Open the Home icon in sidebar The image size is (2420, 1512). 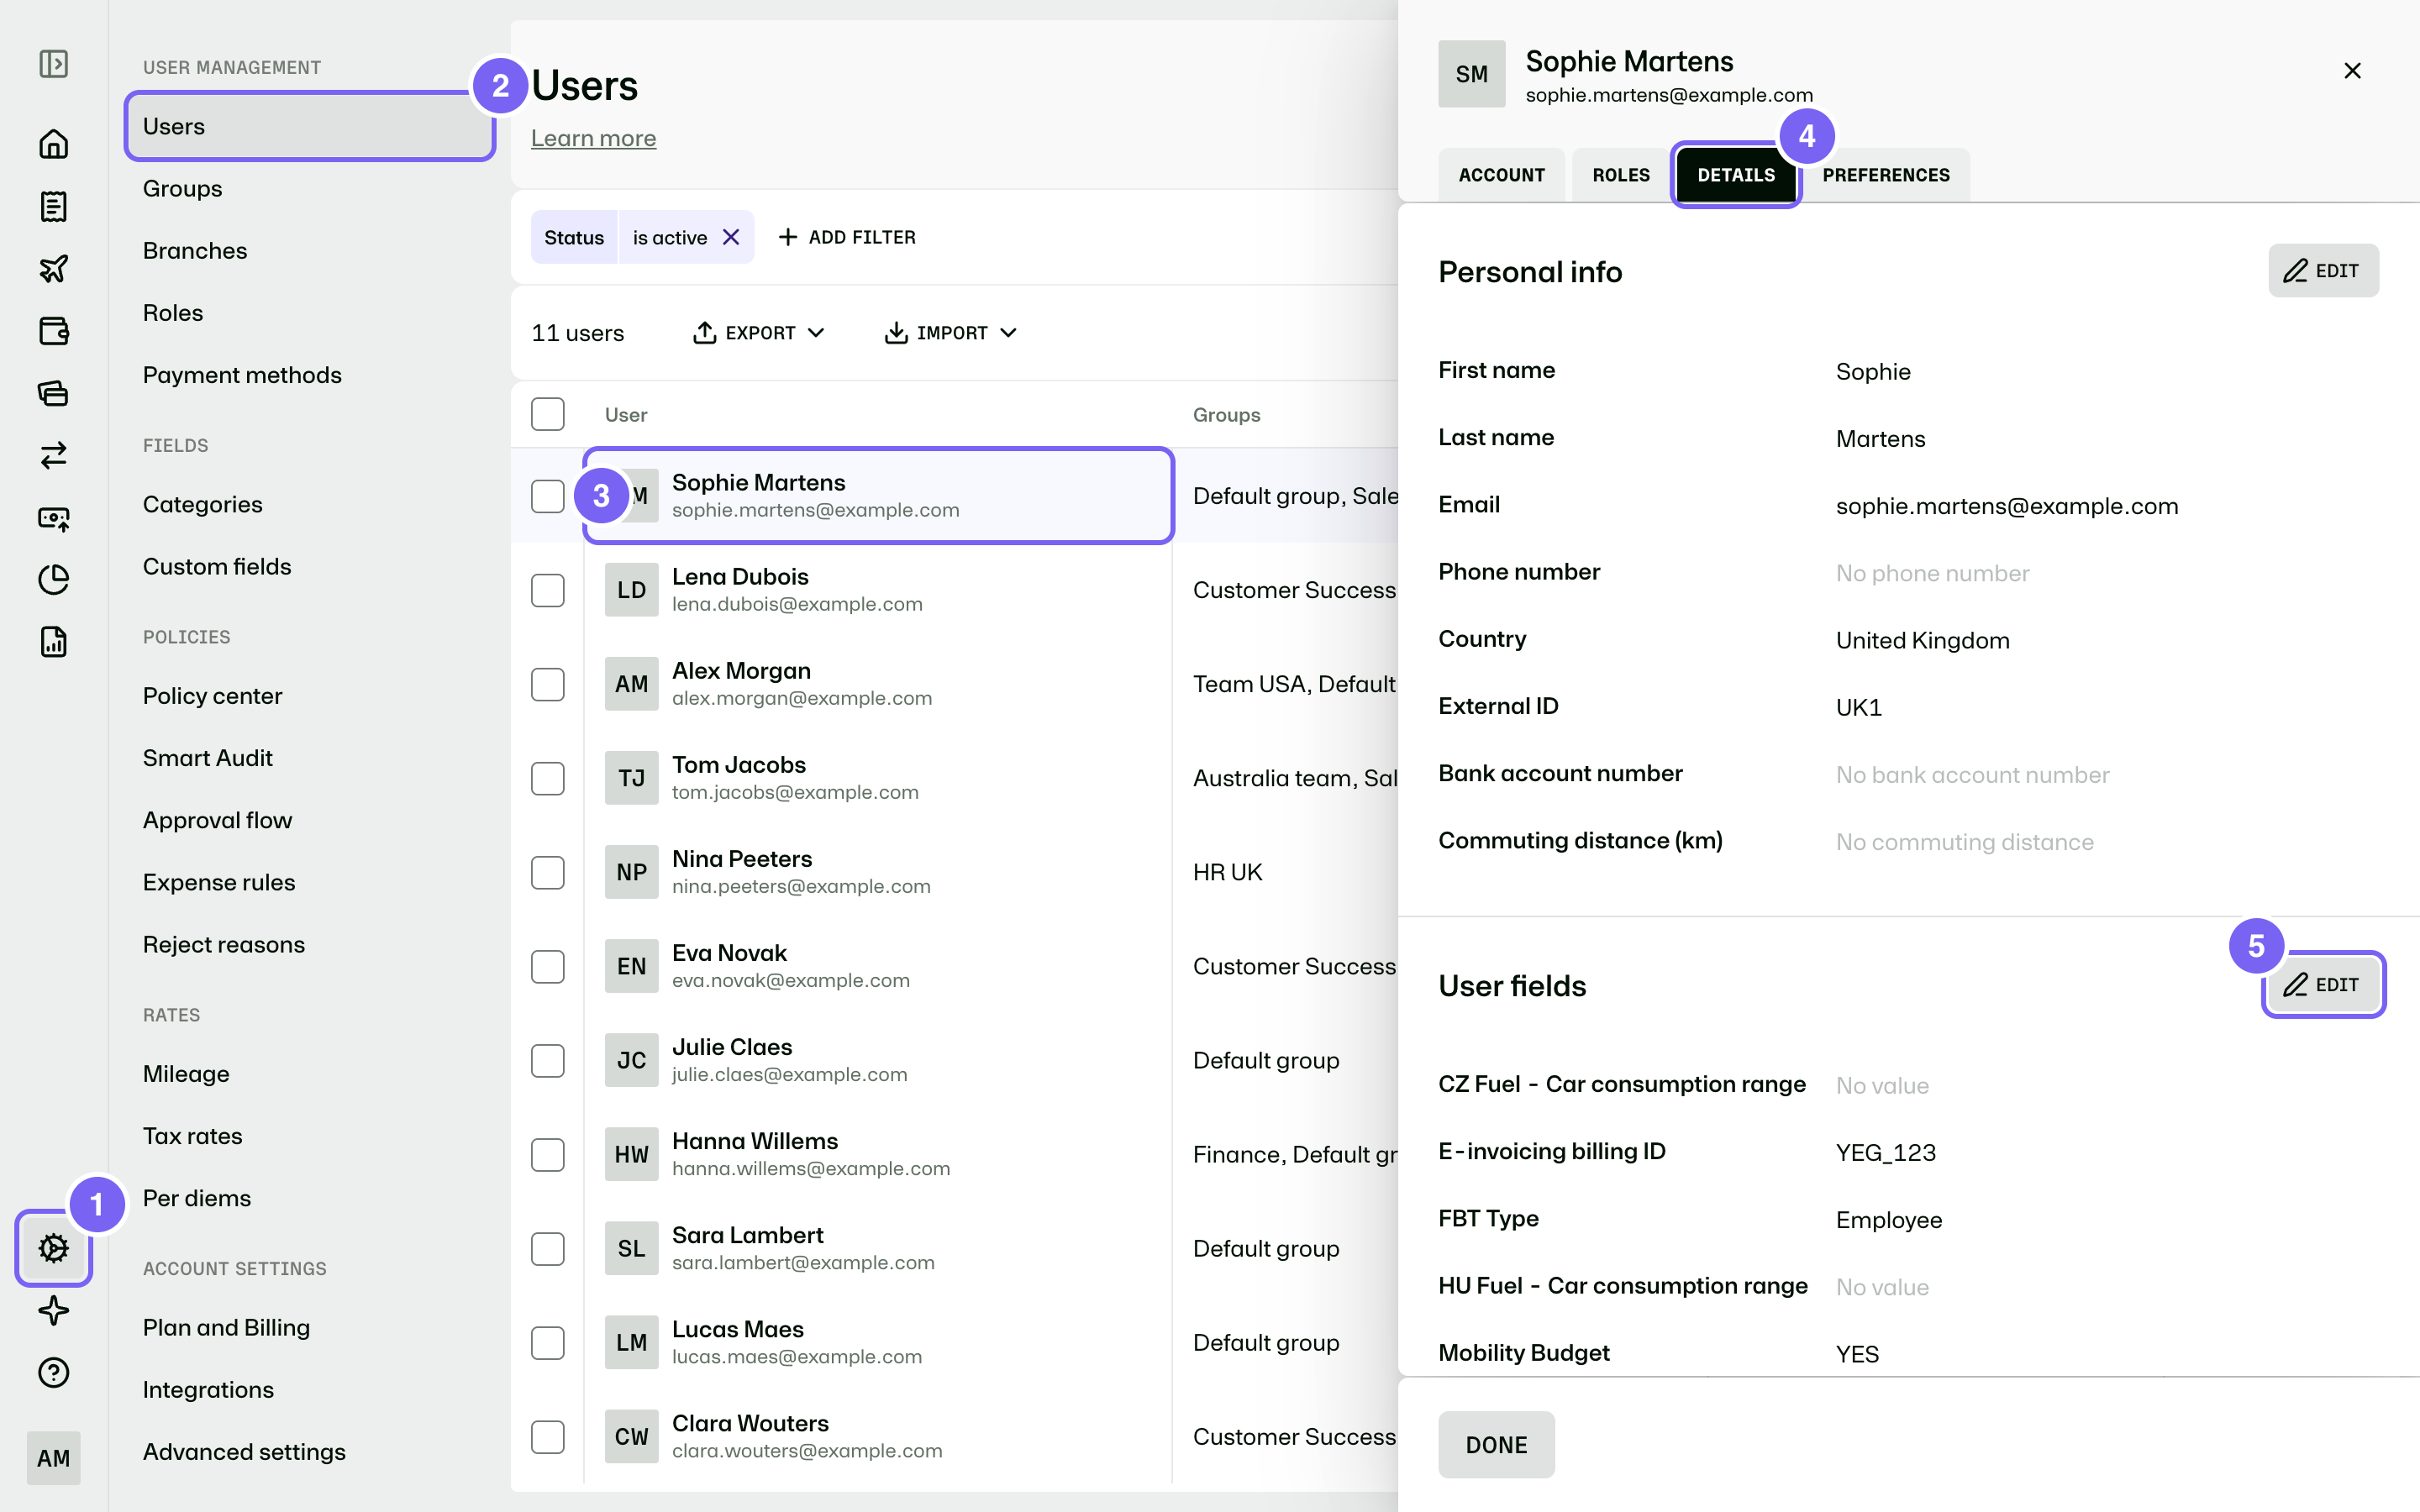click(53, 144)
